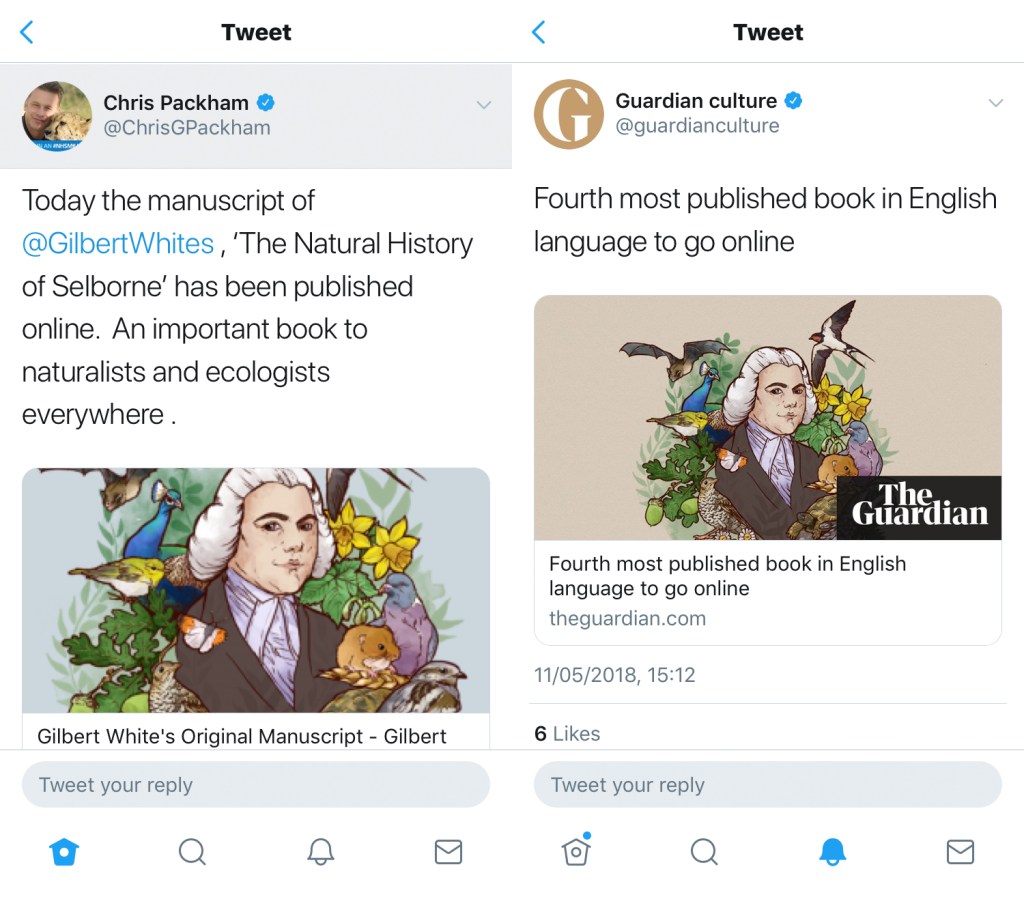Tap the reply field under Guardian tweet

[x=767, y=785]
